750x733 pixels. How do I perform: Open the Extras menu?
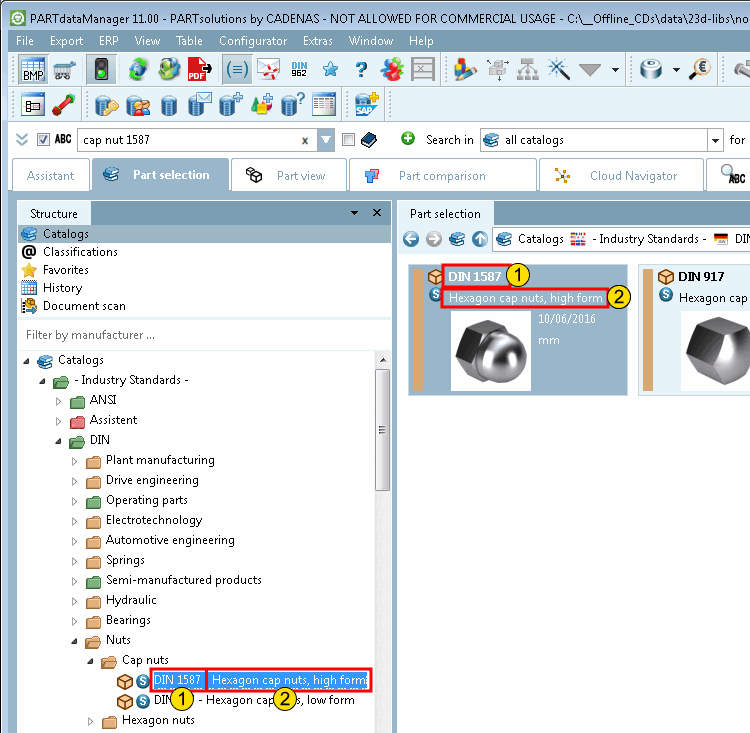[318, 41]
